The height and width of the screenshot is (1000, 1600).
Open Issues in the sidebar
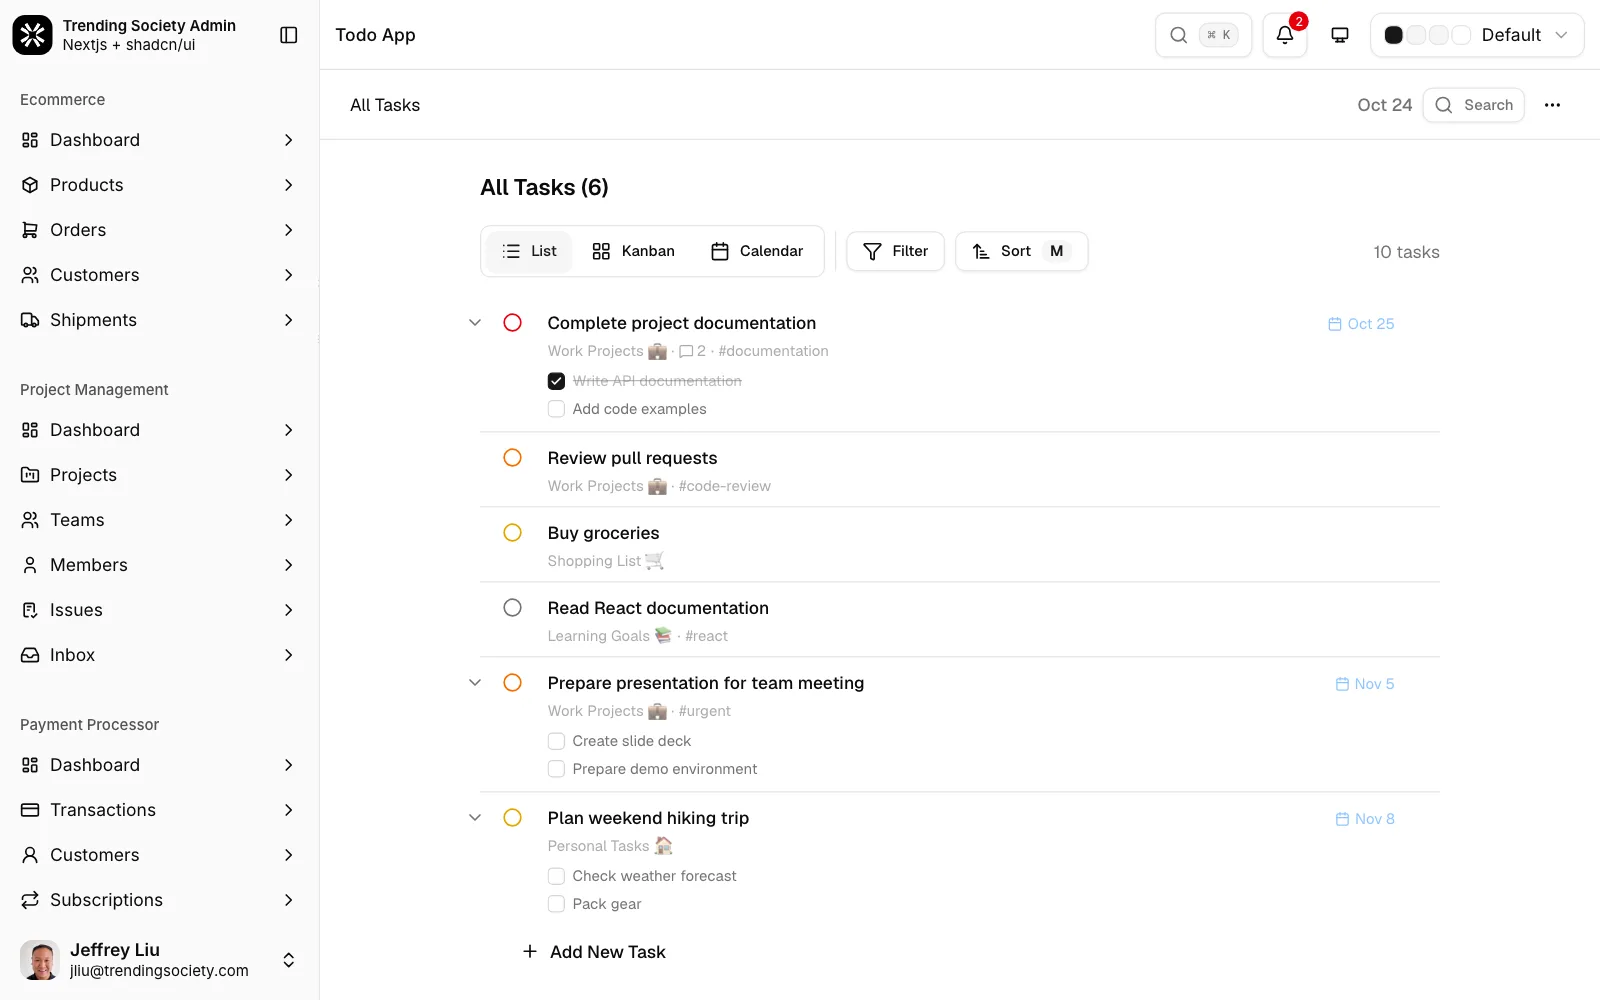[160, 610]
